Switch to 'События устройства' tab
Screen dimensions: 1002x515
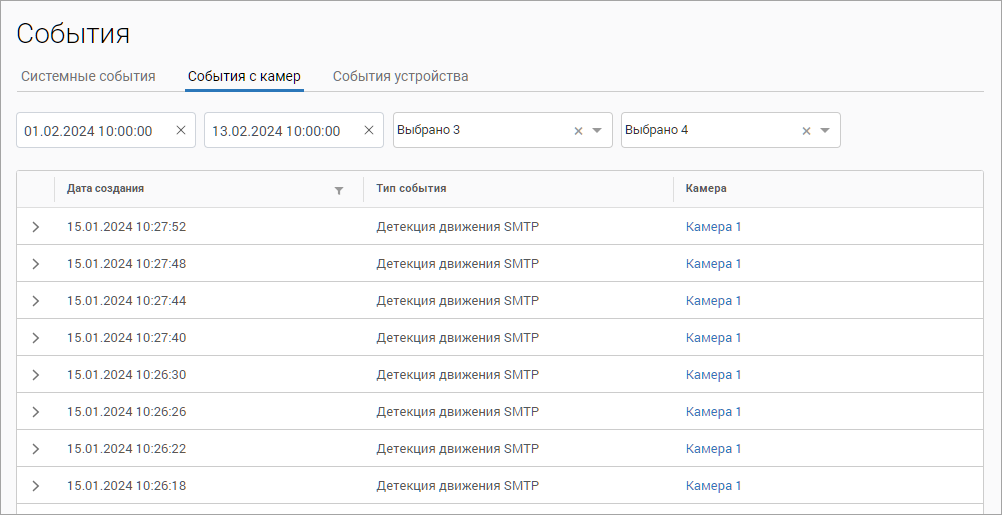[x=400, y=76]
